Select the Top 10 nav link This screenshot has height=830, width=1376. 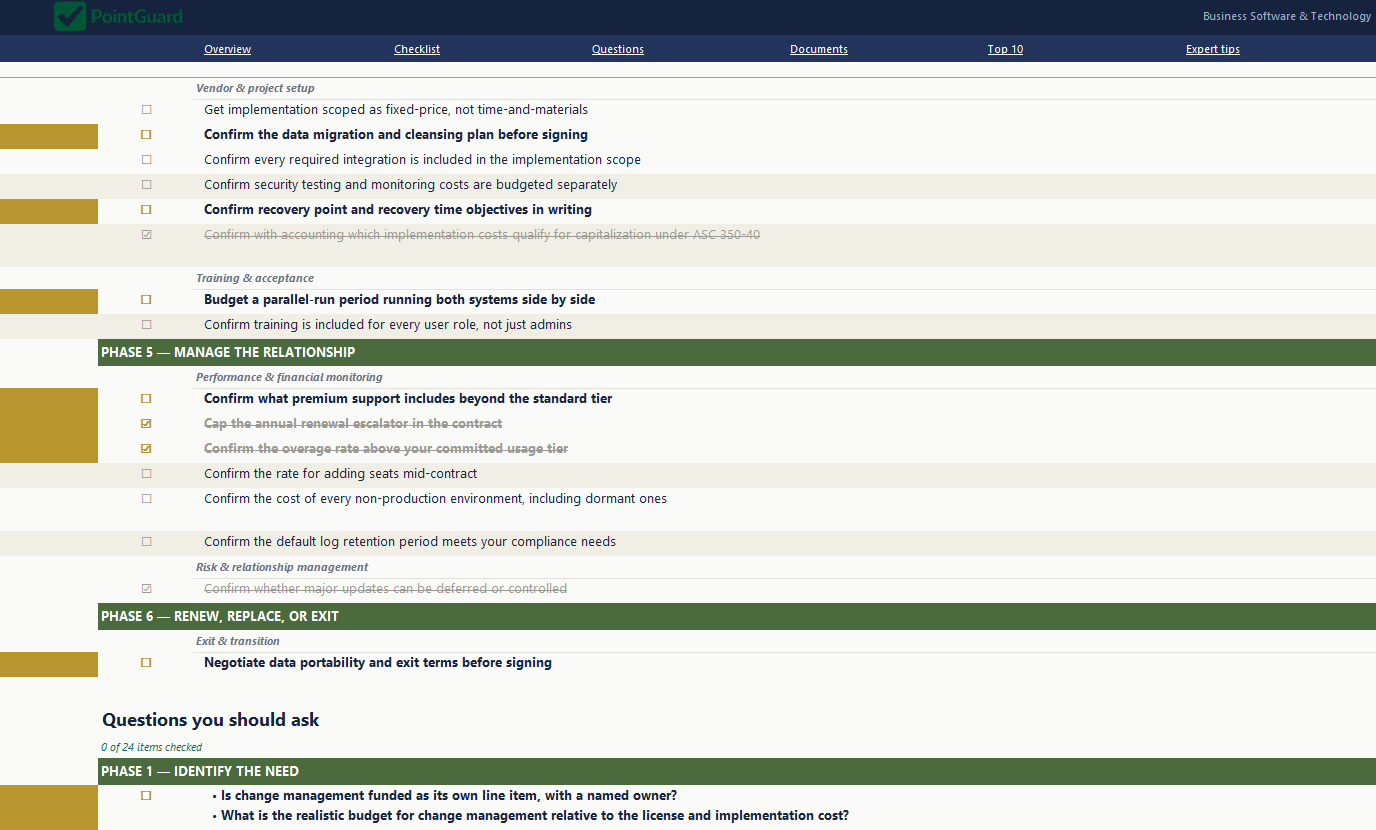point(1005,49)
